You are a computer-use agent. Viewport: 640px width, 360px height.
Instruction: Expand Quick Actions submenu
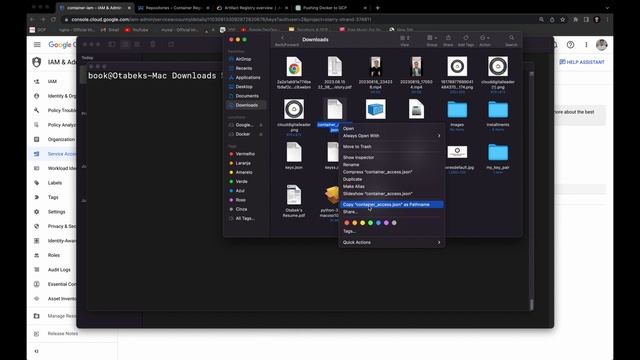click(x=391, y=242)
